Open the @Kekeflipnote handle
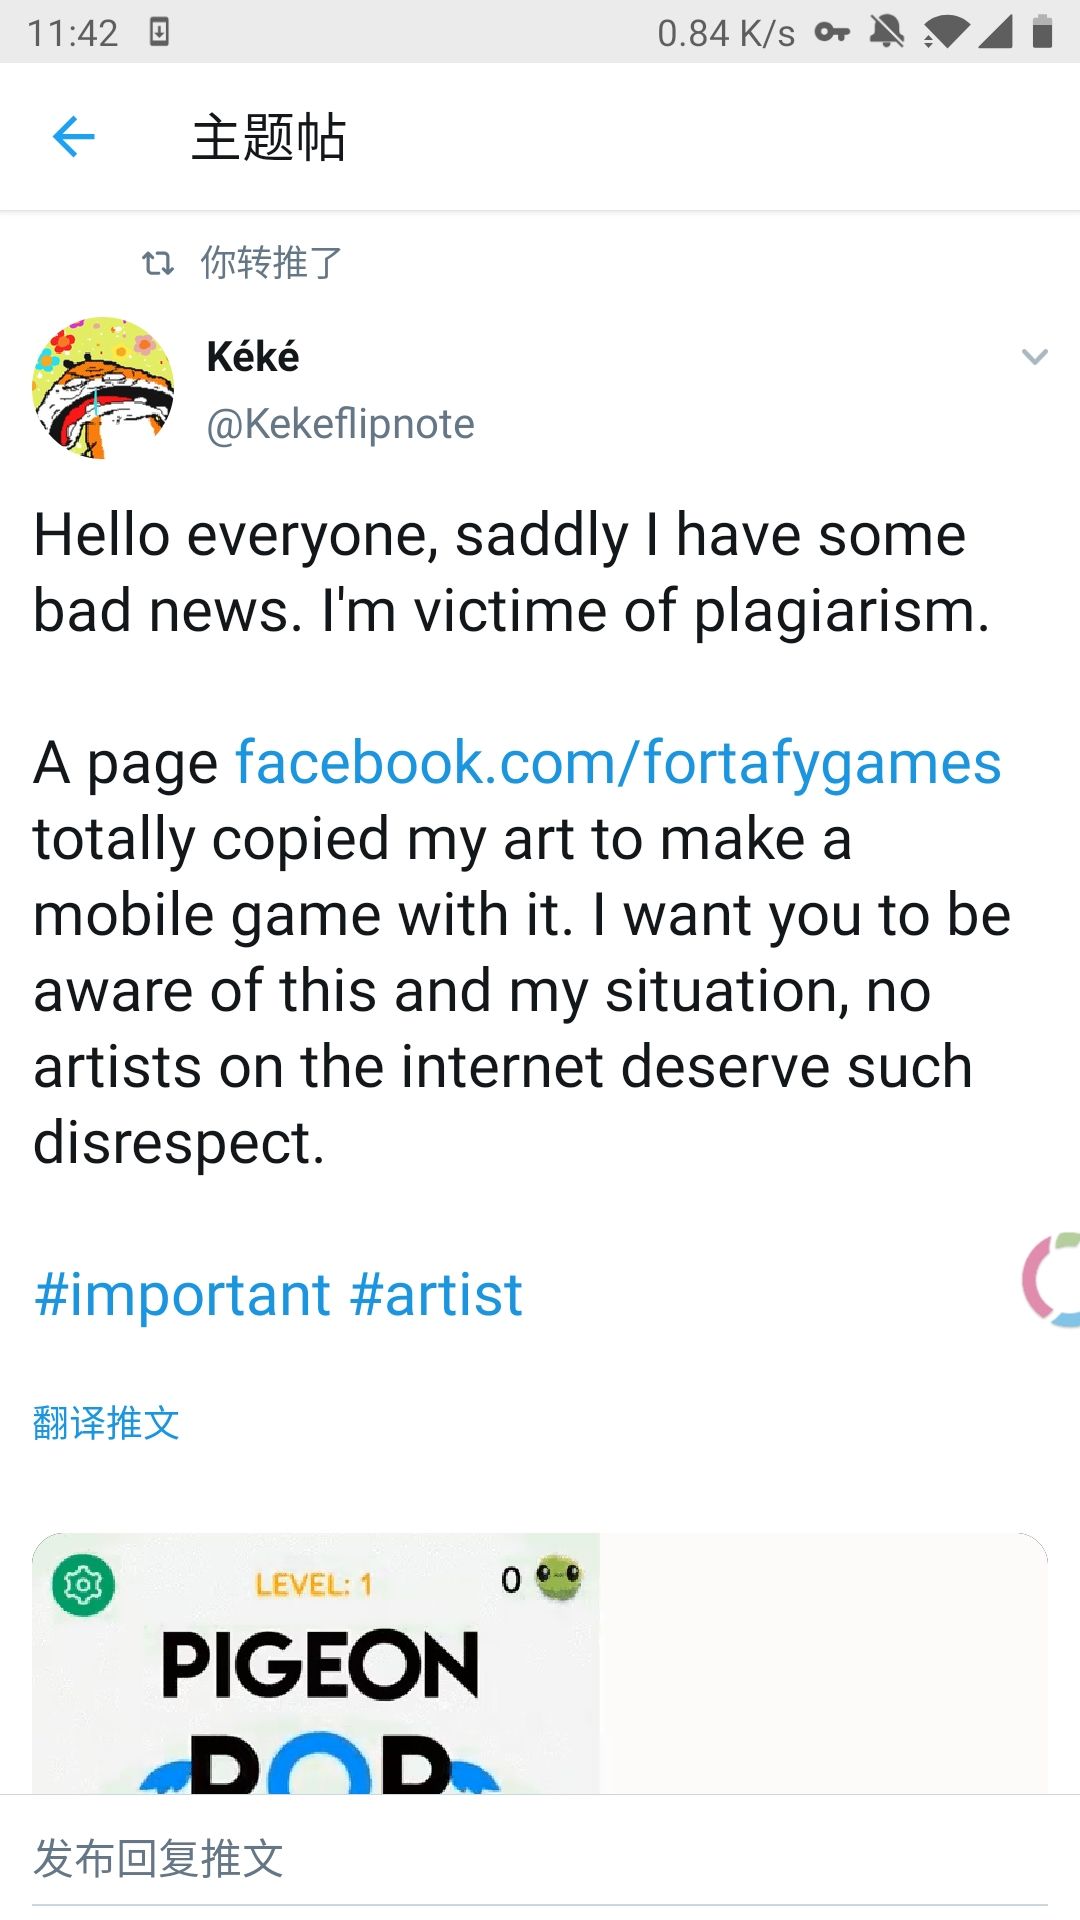The height and width of the screenshot is (1920, 1080). pos(340,424)
